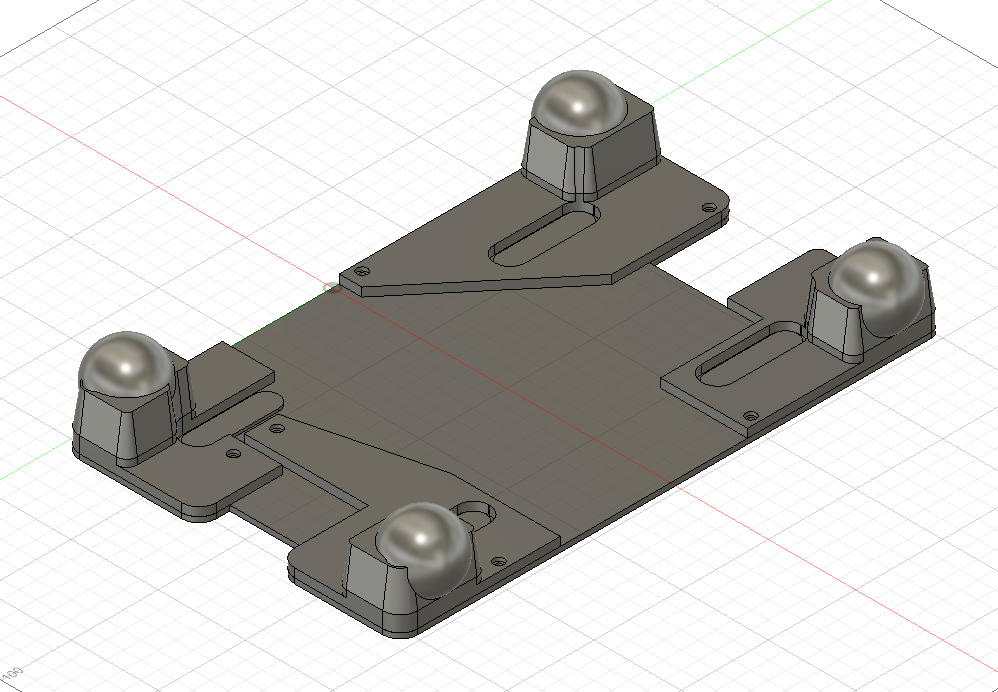Click the screw hole on the top plate's right corner

point(709,208)
